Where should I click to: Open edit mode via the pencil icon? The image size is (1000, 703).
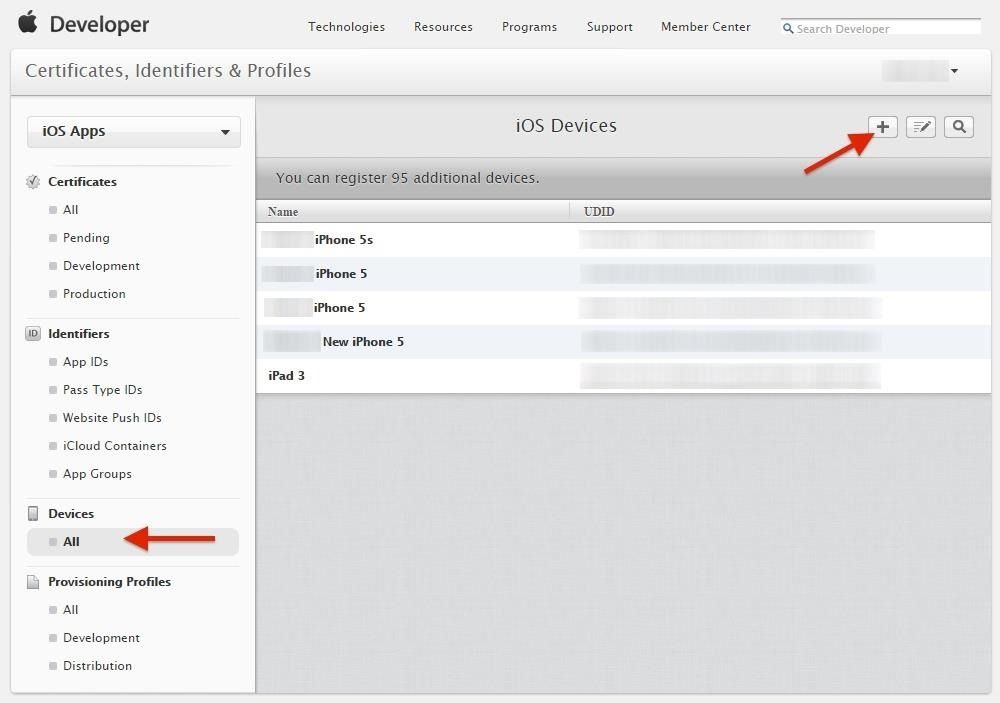pos(920,127)
